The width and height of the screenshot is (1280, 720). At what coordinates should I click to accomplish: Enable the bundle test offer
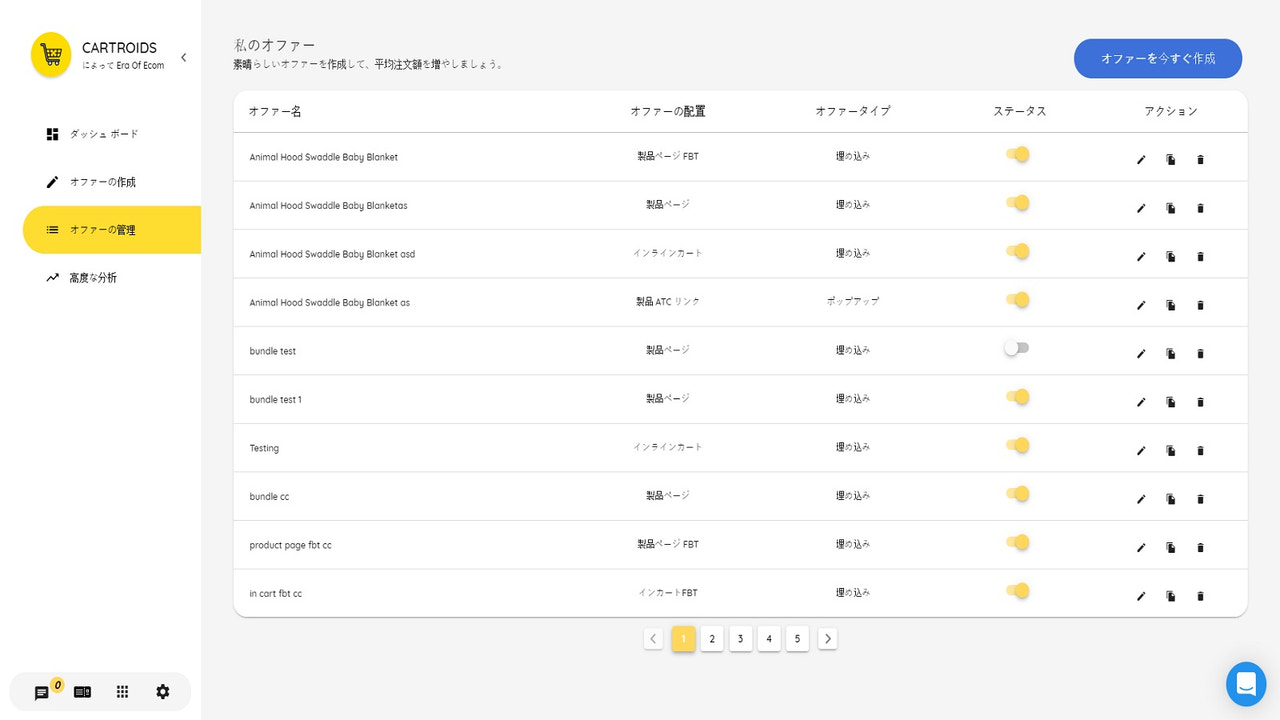pyautogui.click(x=1017, y=348)
